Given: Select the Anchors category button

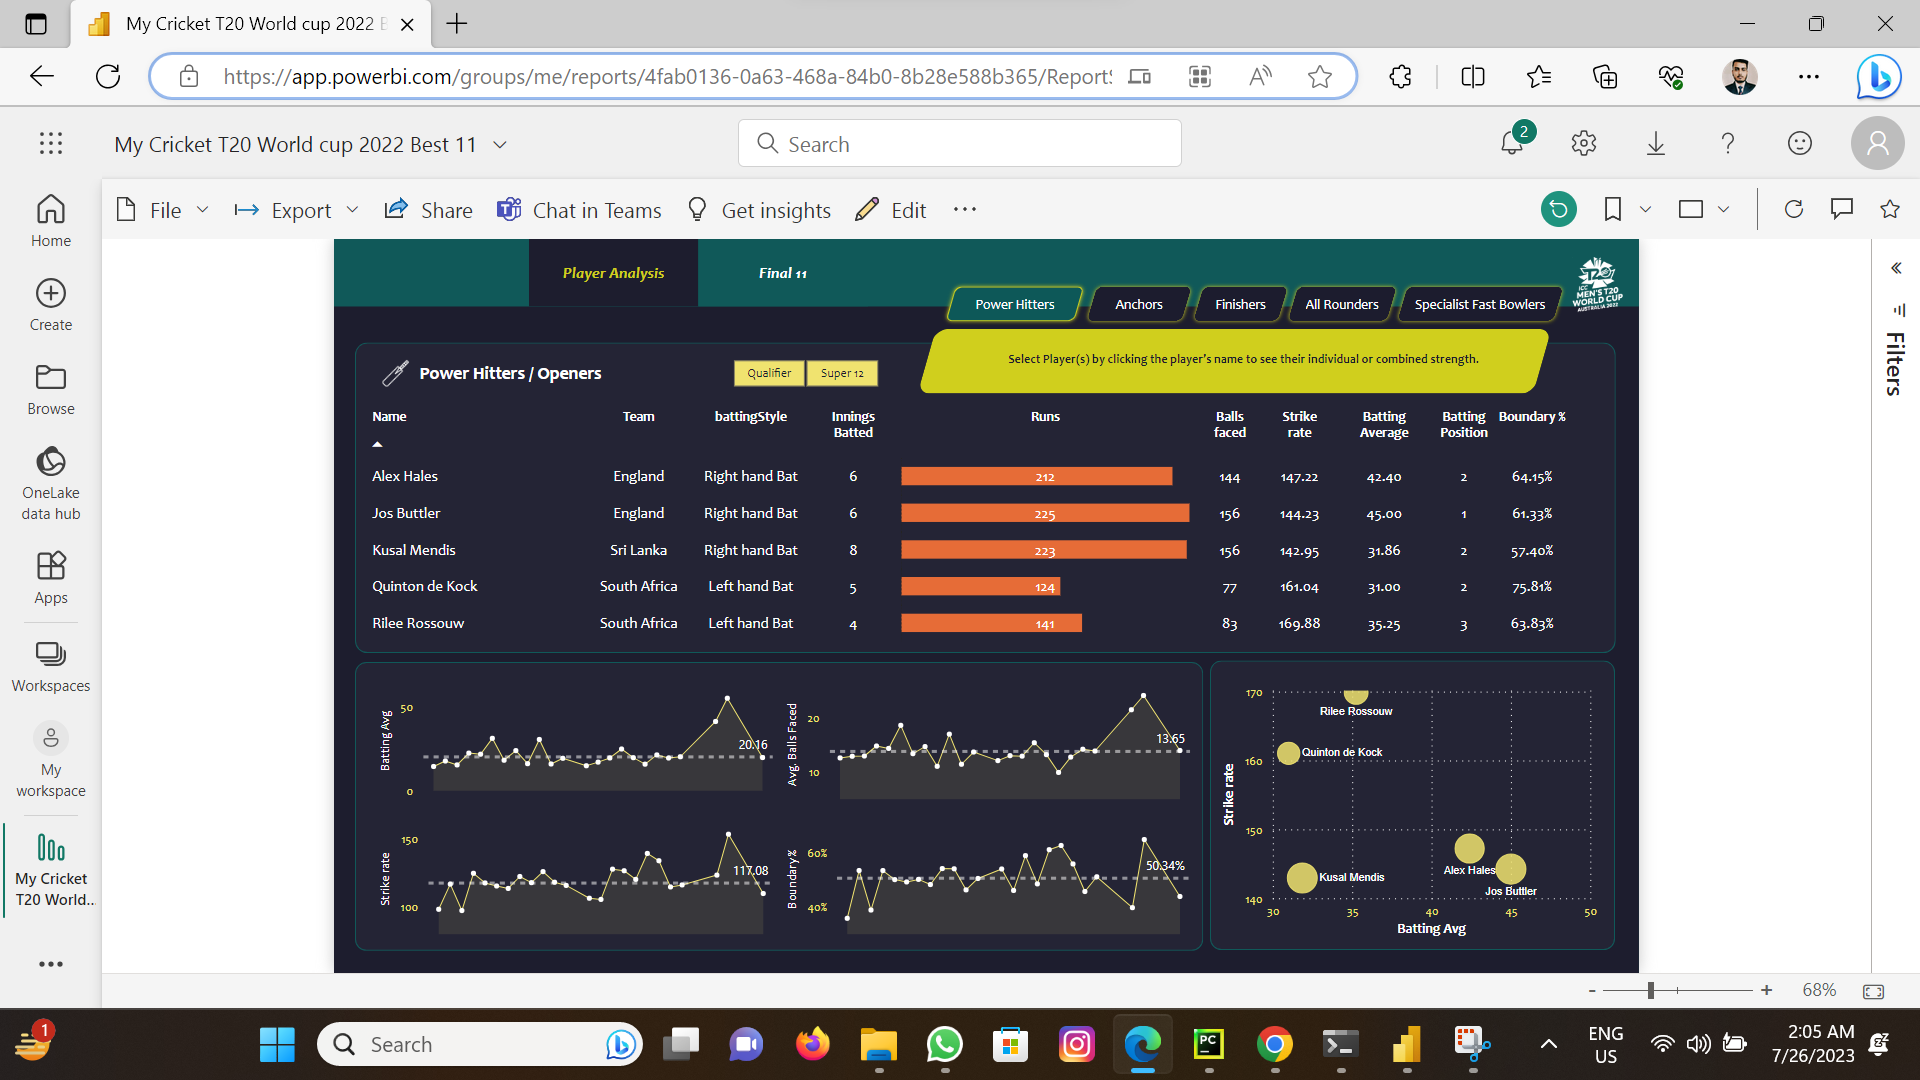Looking at the screenshot, I should (1138, 304).
